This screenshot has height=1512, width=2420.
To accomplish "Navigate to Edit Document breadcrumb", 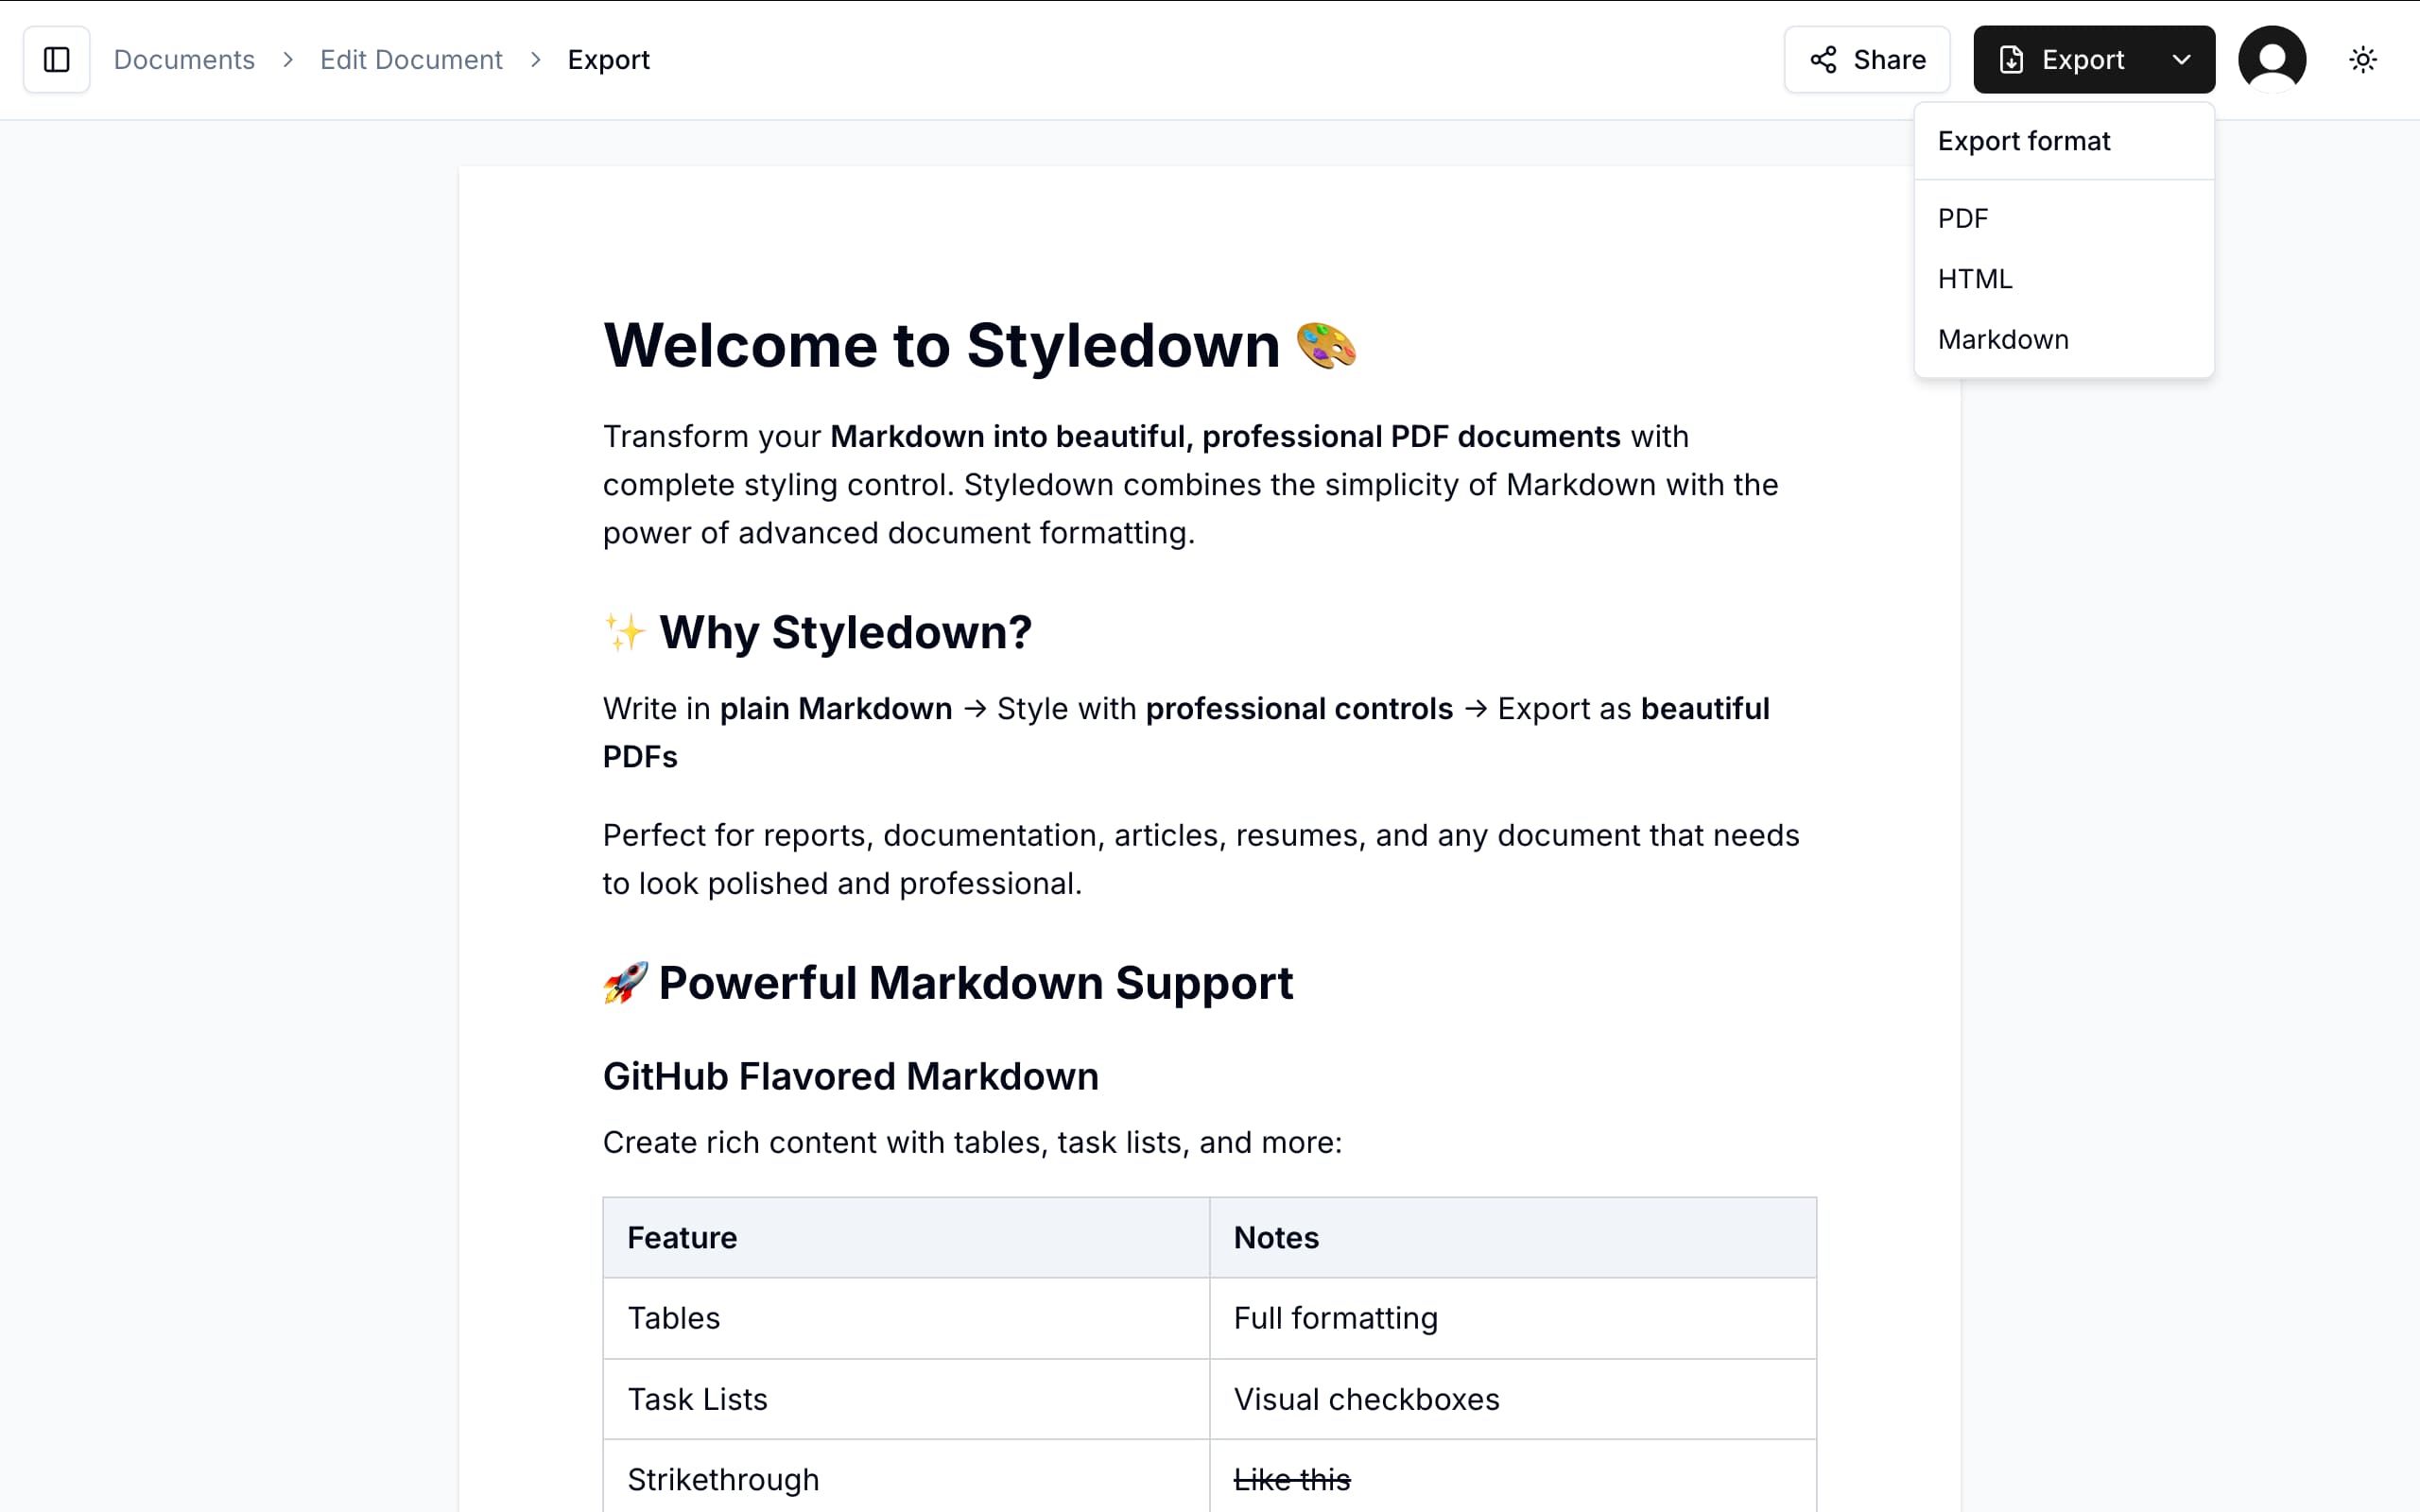I will click(x=411, y=60).
